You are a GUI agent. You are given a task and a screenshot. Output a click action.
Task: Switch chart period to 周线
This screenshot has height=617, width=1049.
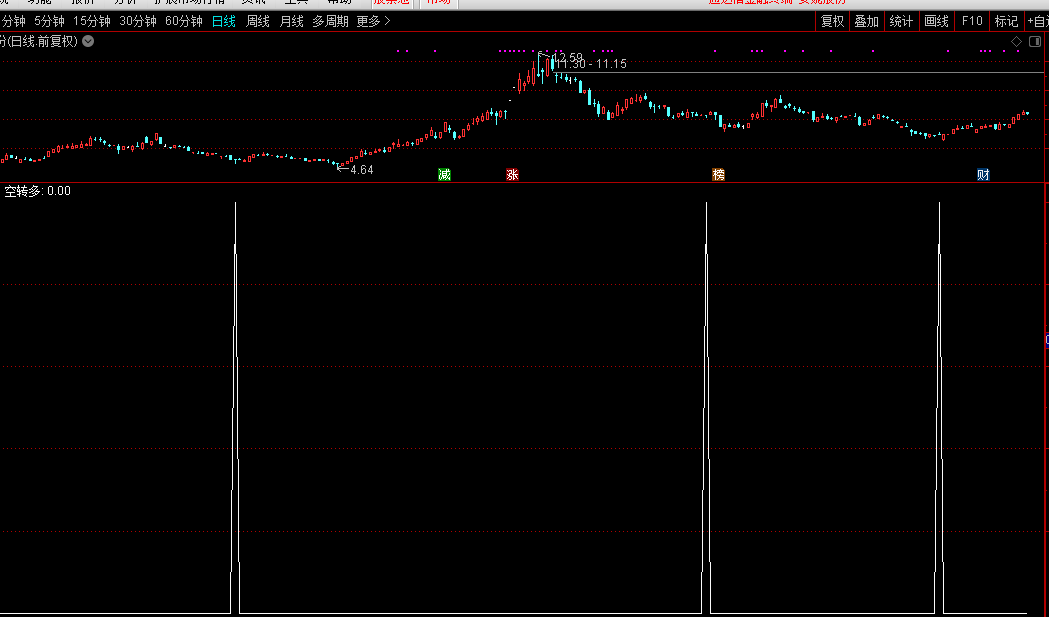click(x=257, y=21)
